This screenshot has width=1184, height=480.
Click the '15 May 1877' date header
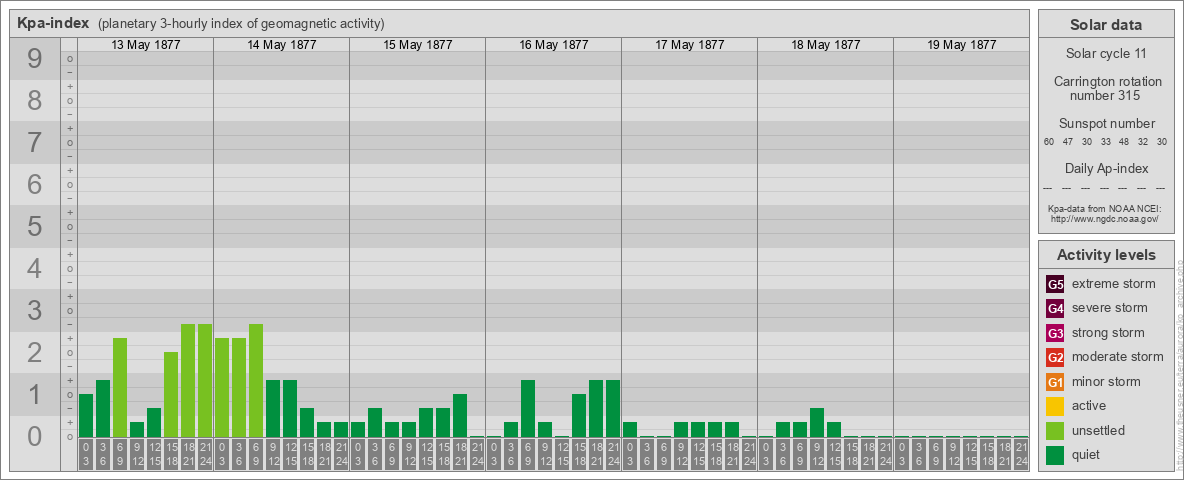418,45
